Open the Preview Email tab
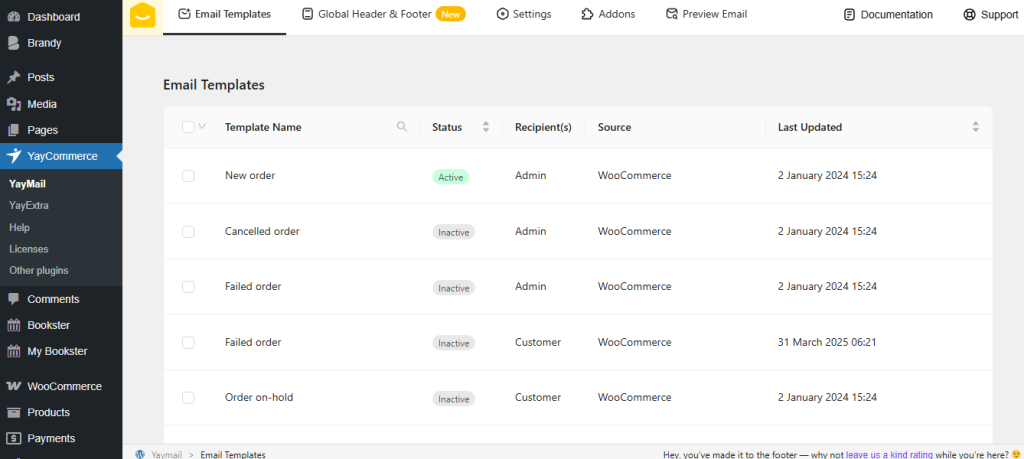The width and height of the screenshot is (1024, 459). click(x=706, y=14)
